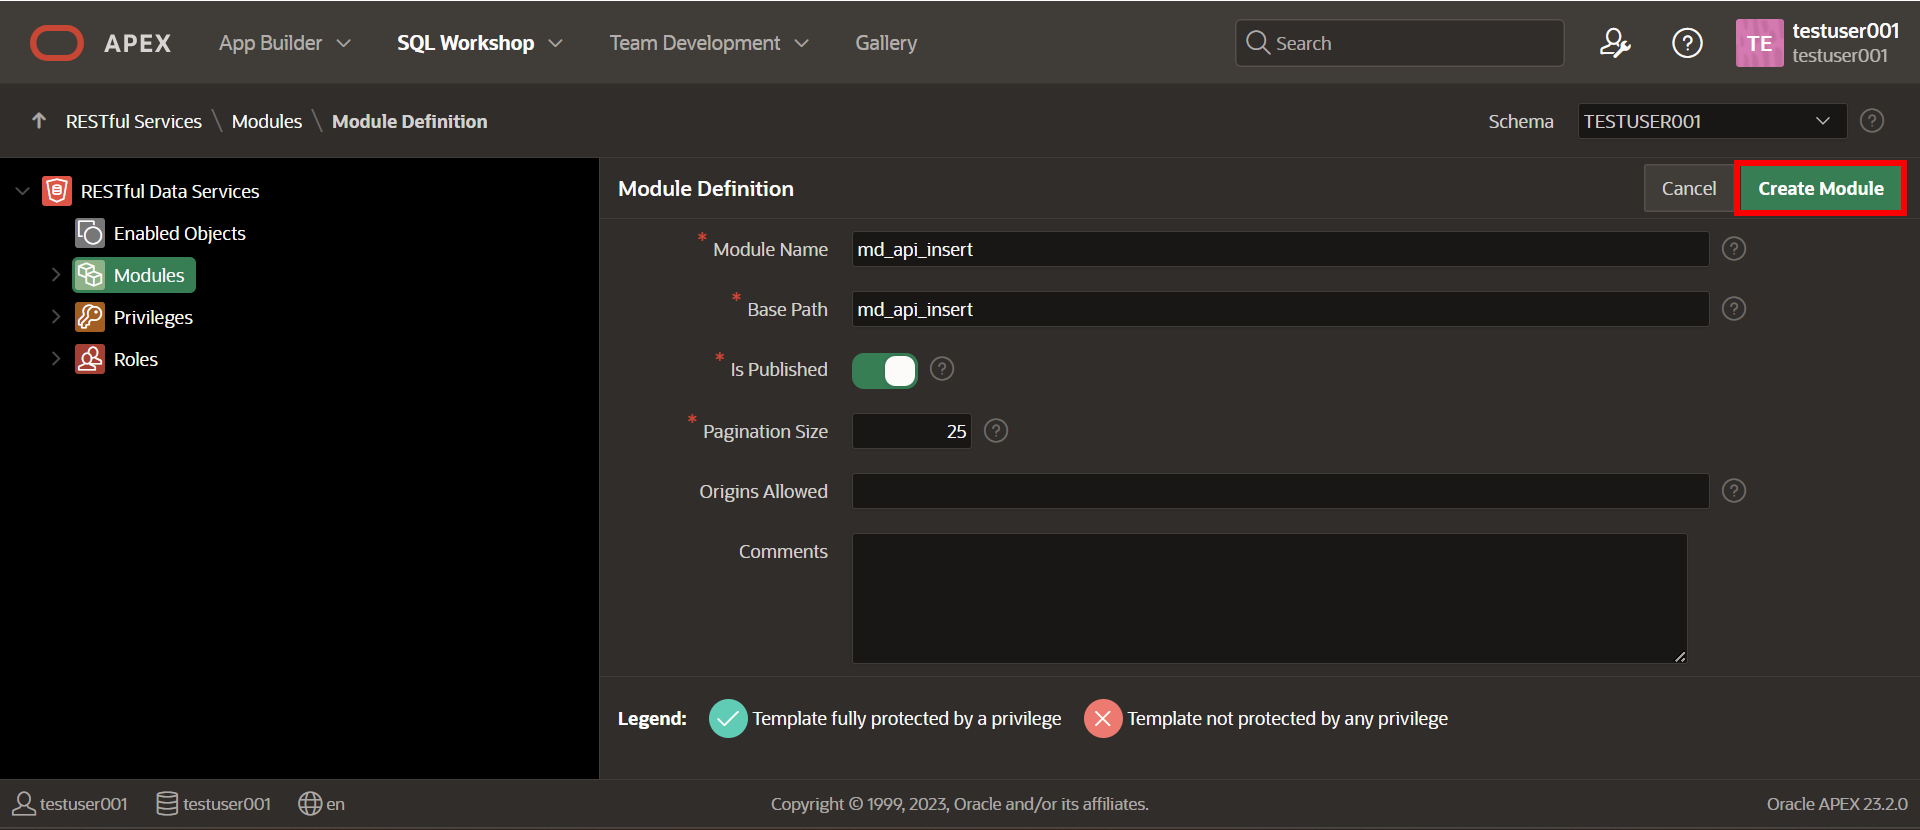Image resolution: width=1920 pixels, height=830 pixels.
Task: Click the Copyright Oracle footer text
Action: [960, 804]
